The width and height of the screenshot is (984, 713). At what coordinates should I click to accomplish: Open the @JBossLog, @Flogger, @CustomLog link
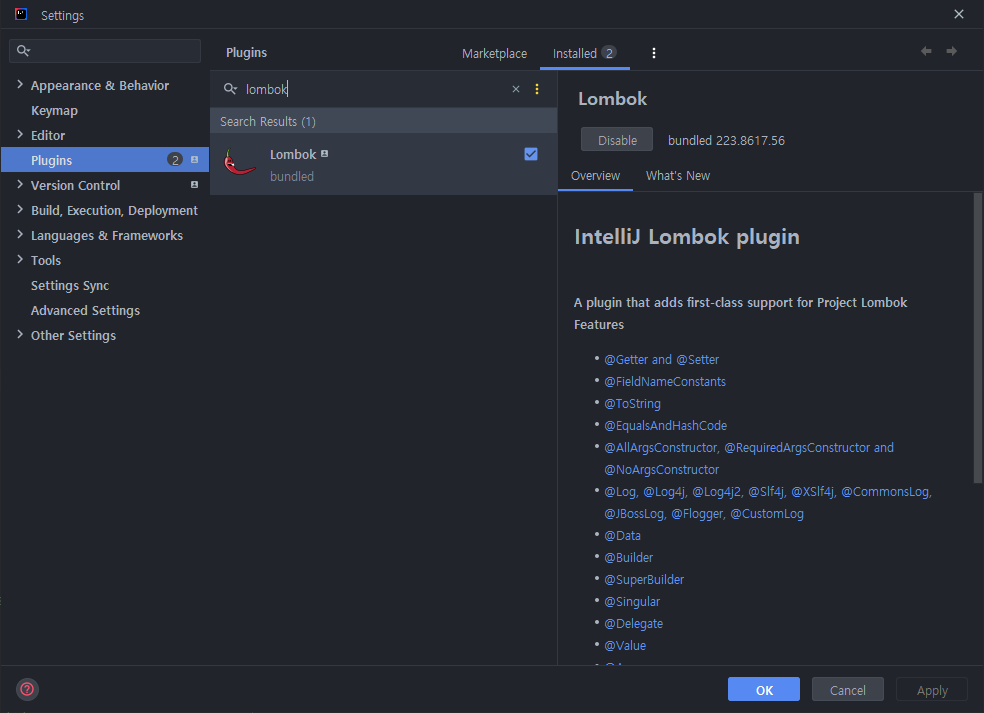pos(703,513)
